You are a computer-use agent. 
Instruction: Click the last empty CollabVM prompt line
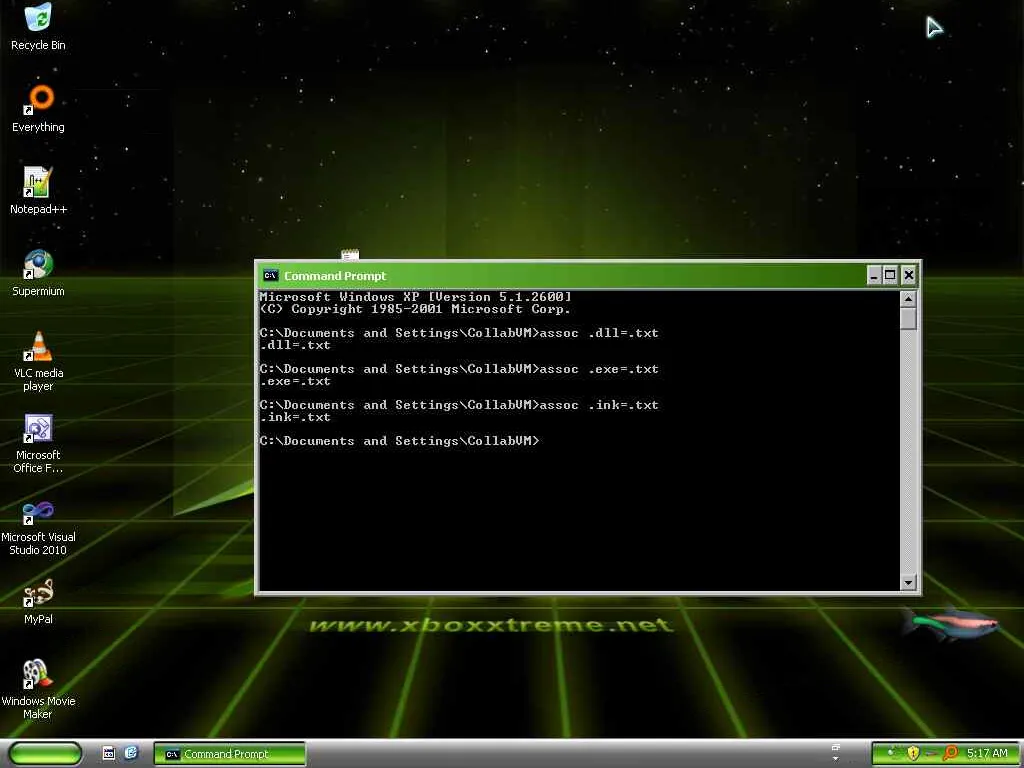[400, 441]
